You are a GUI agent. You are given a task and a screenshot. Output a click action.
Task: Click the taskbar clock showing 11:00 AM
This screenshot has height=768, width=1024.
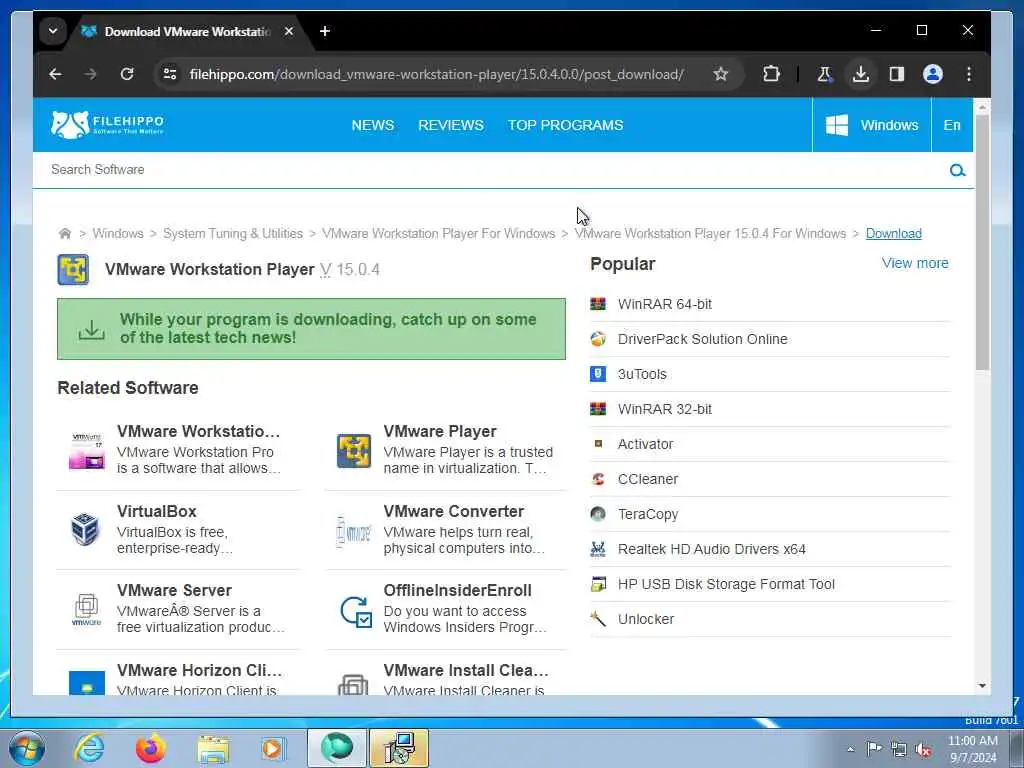coord(973,749)
